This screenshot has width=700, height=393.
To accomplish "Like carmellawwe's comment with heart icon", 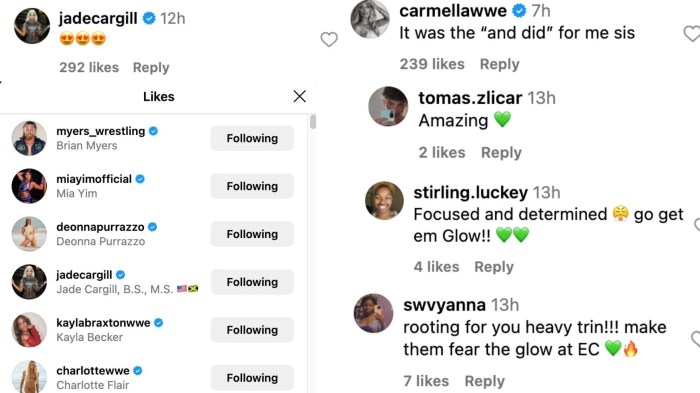I will [692, 33].
